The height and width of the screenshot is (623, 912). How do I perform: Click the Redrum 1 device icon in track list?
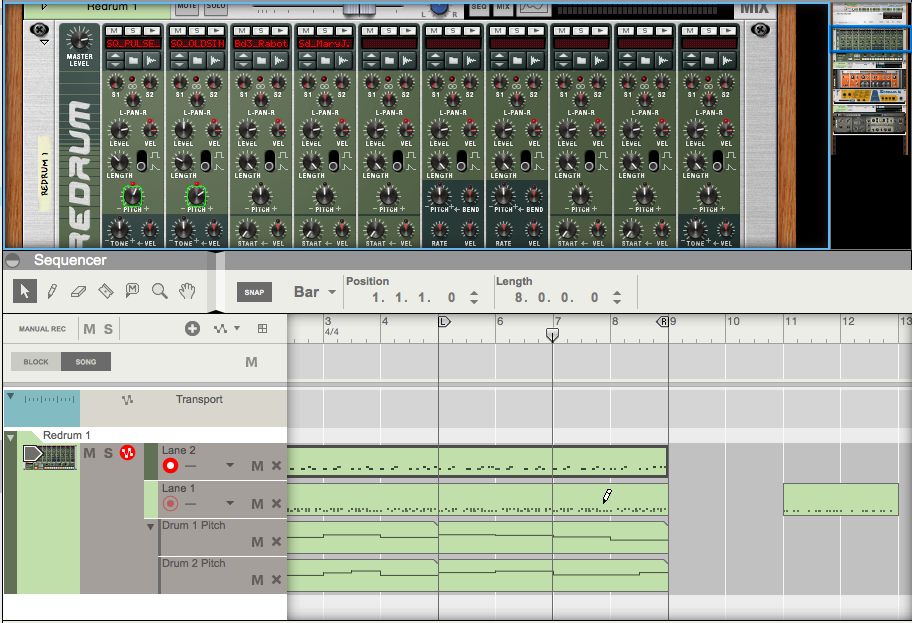[x=50, y=457]
